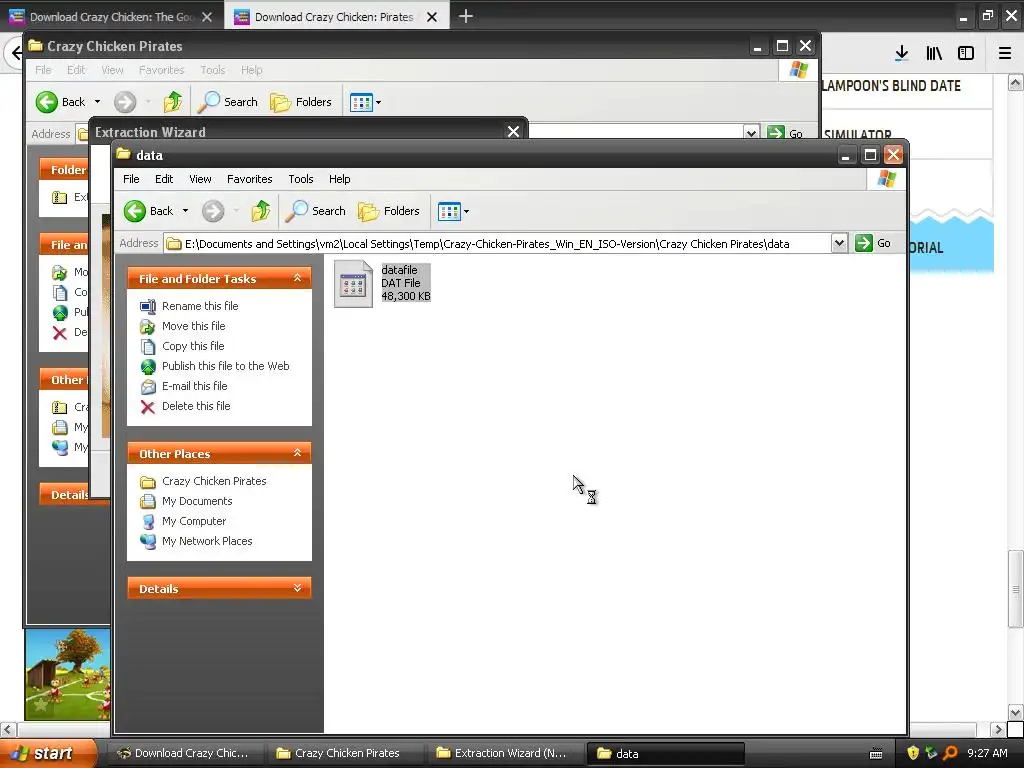Toggle Folders pane in data window
This screenshot has height=768, width=1024.
389,211
